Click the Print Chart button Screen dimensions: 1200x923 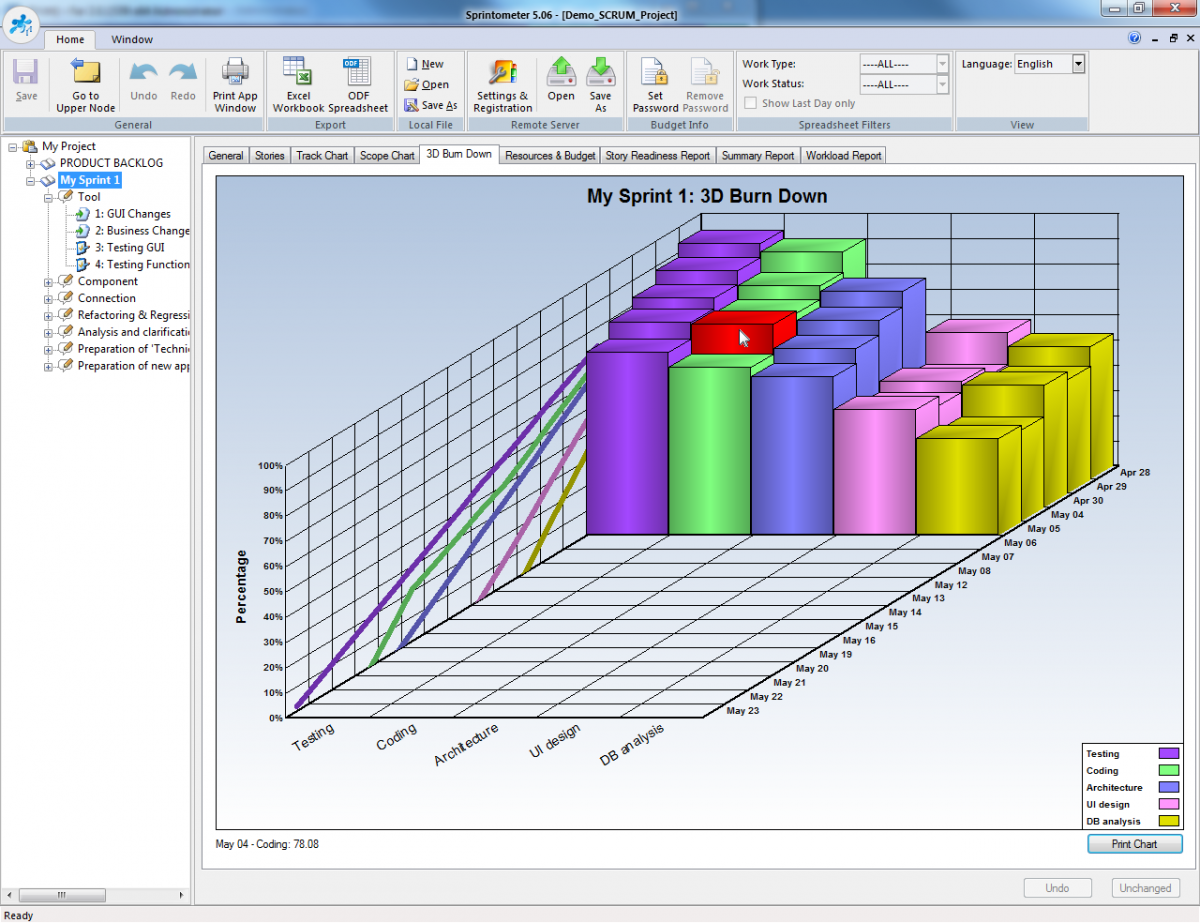1134,844
